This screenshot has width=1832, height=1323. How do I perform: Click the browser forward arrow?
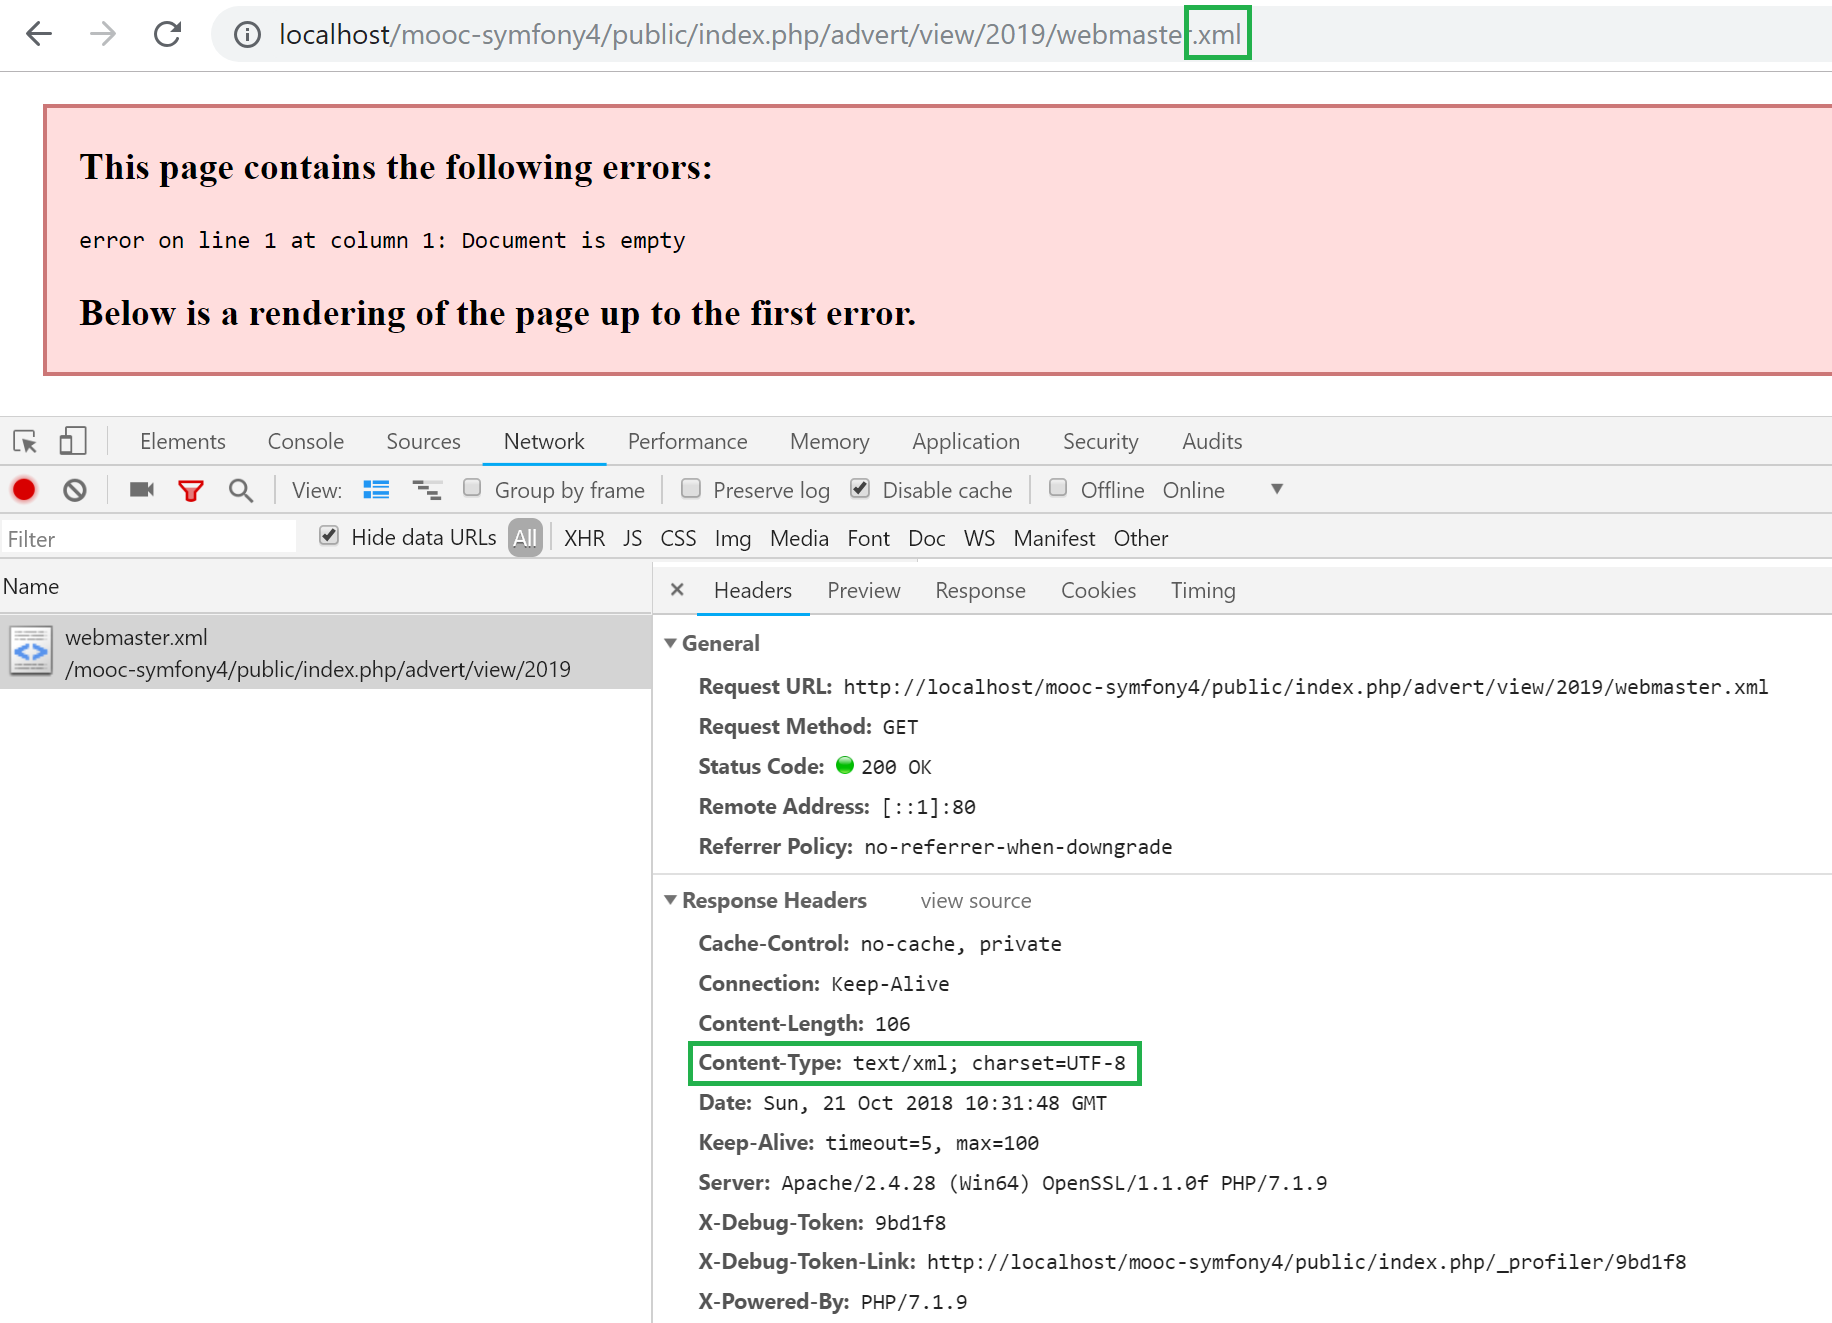[x=102, y=34]
